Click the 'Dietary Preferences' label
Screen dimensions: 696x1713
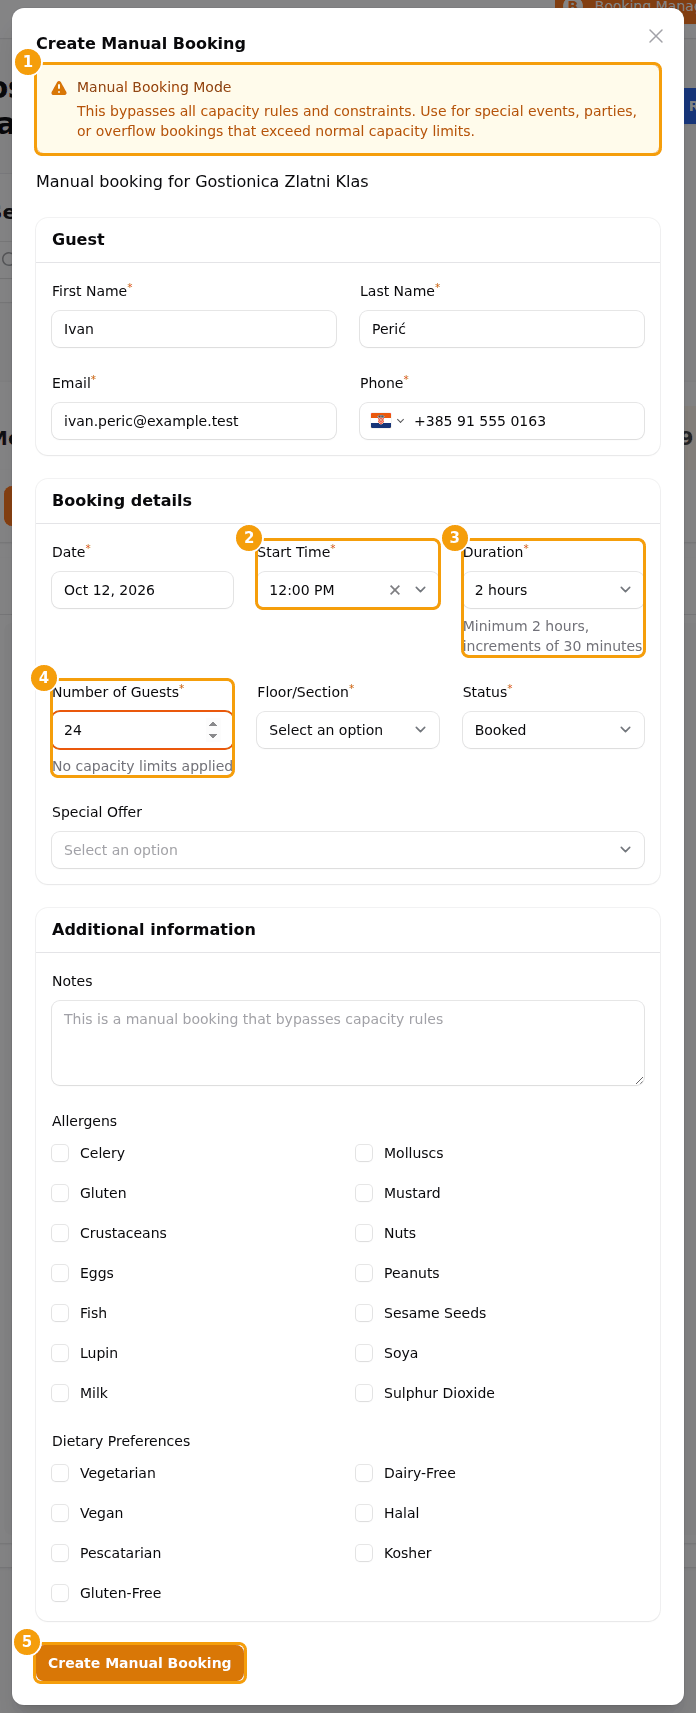(x=121, y=1441)
